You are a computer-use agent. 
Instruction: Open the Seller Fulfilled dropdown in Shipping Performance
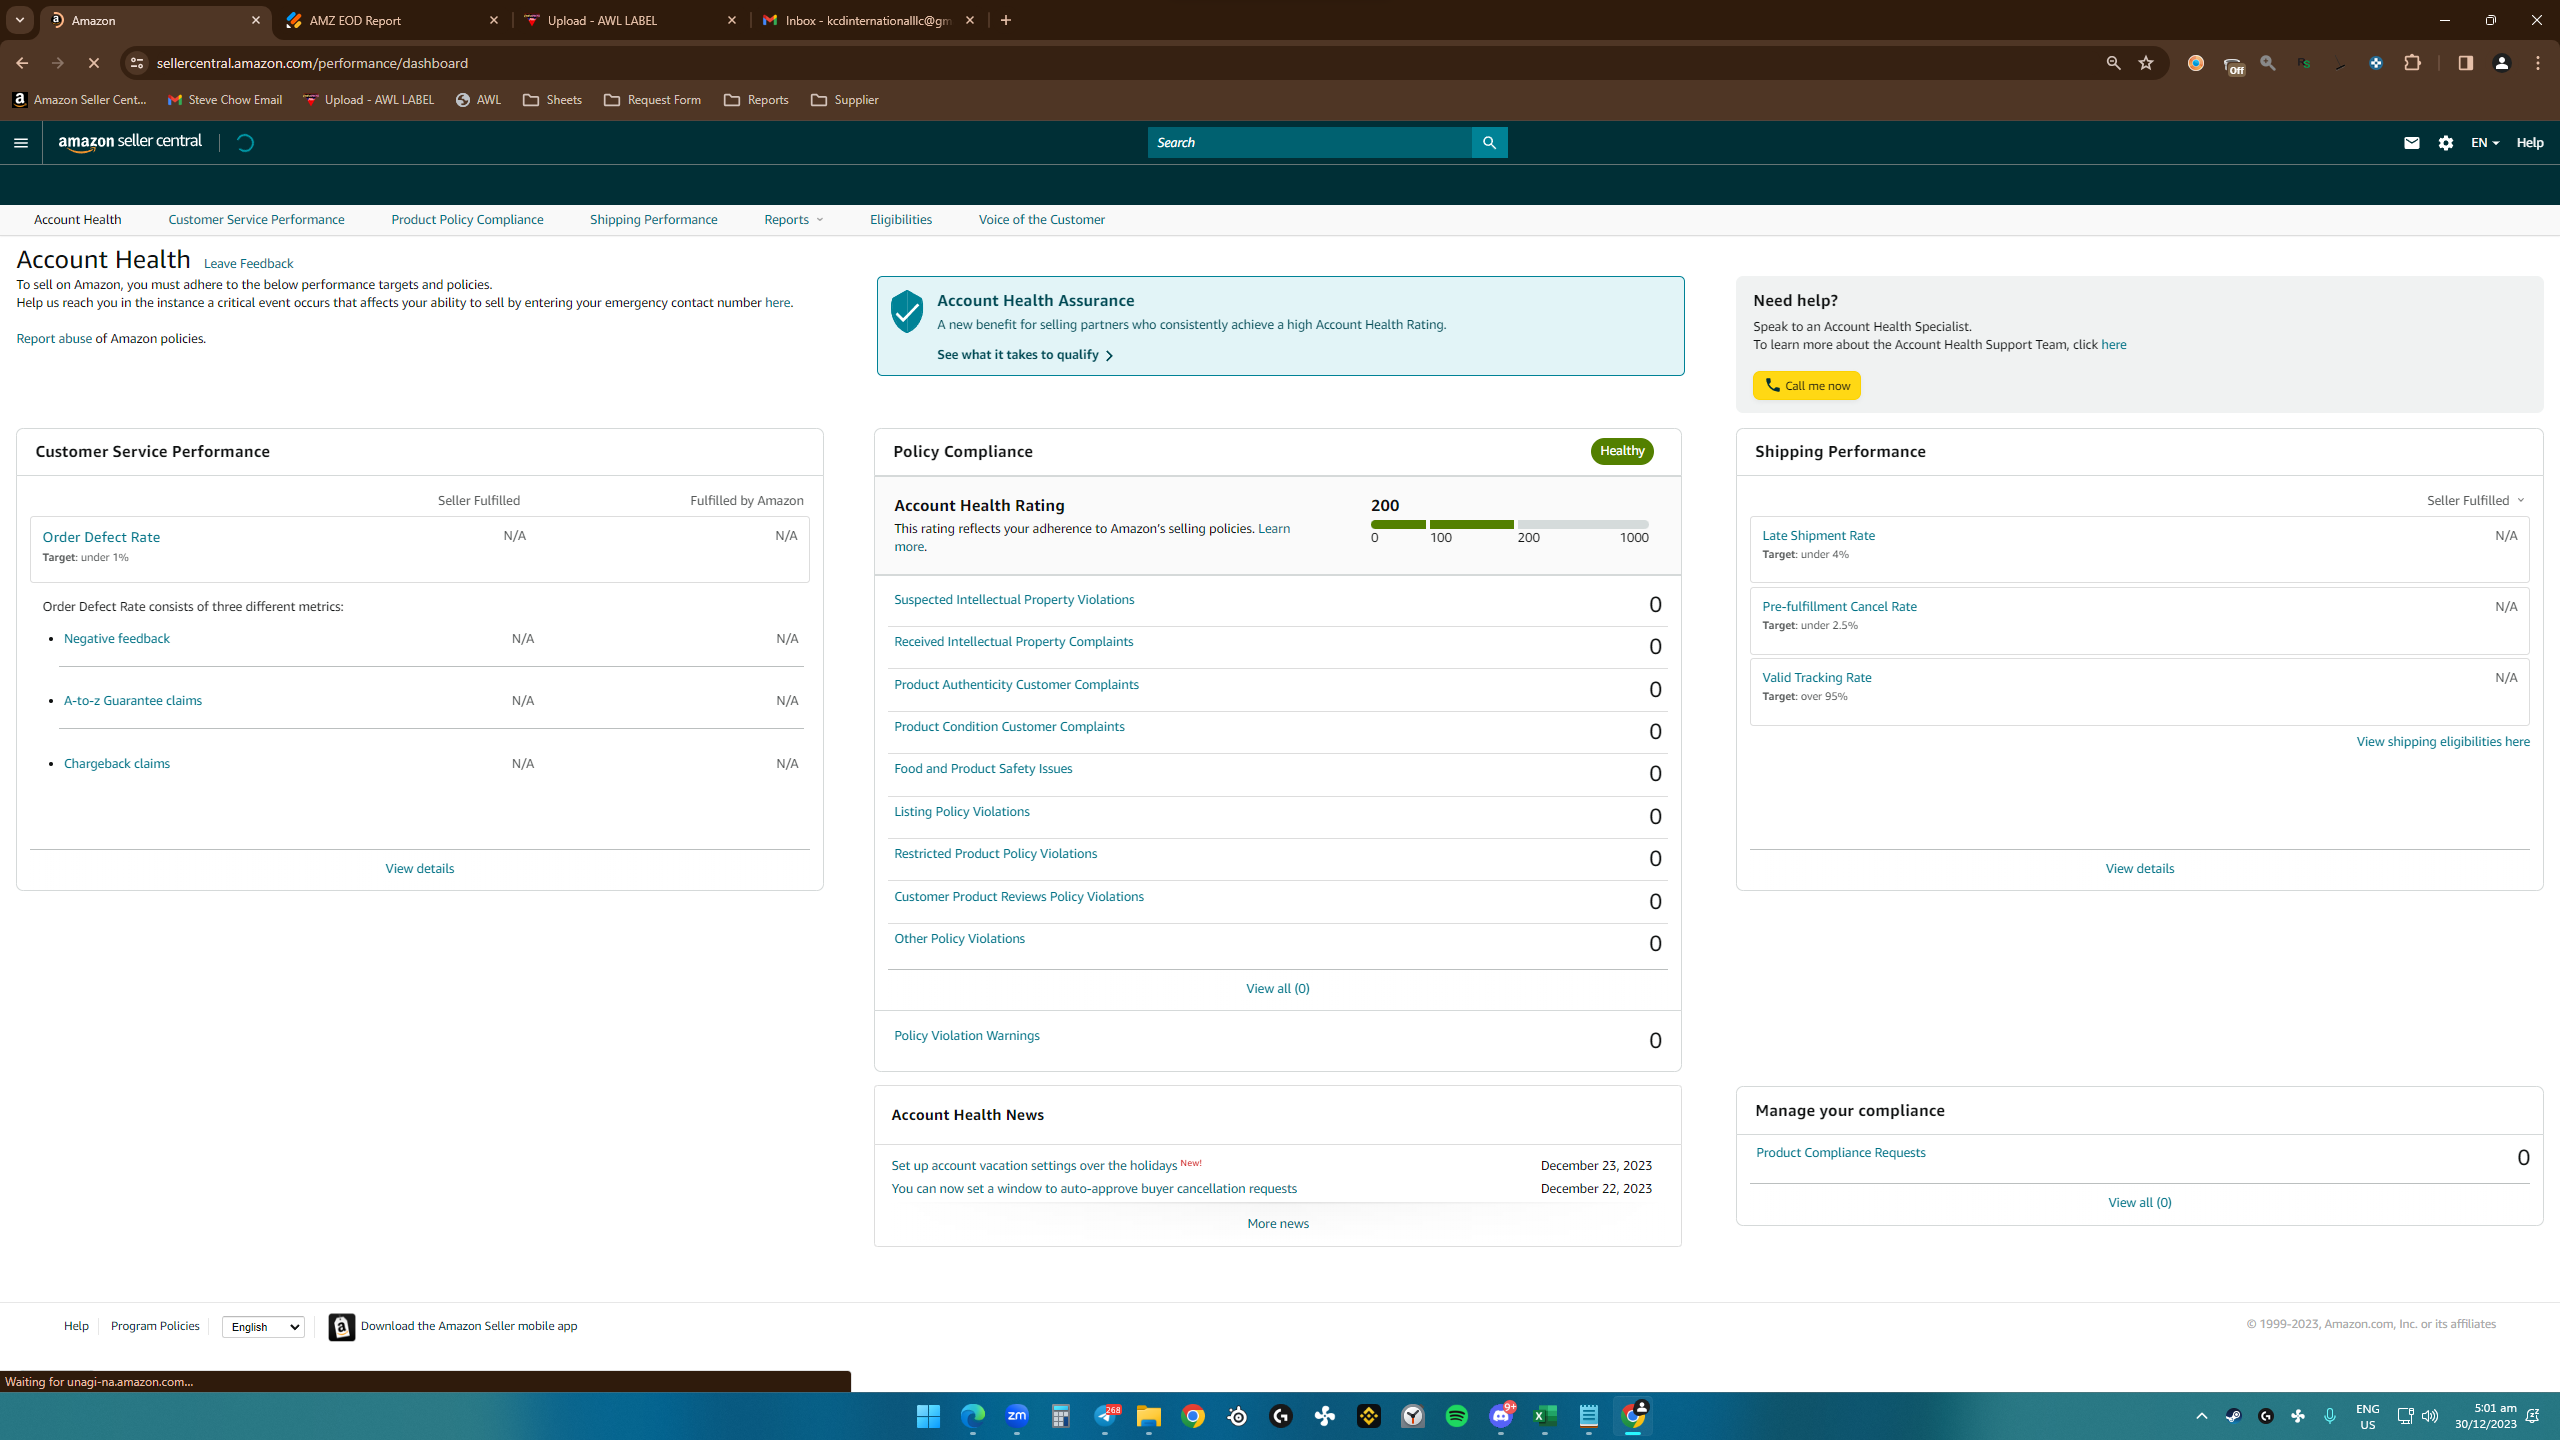(x=2475, y=500)
